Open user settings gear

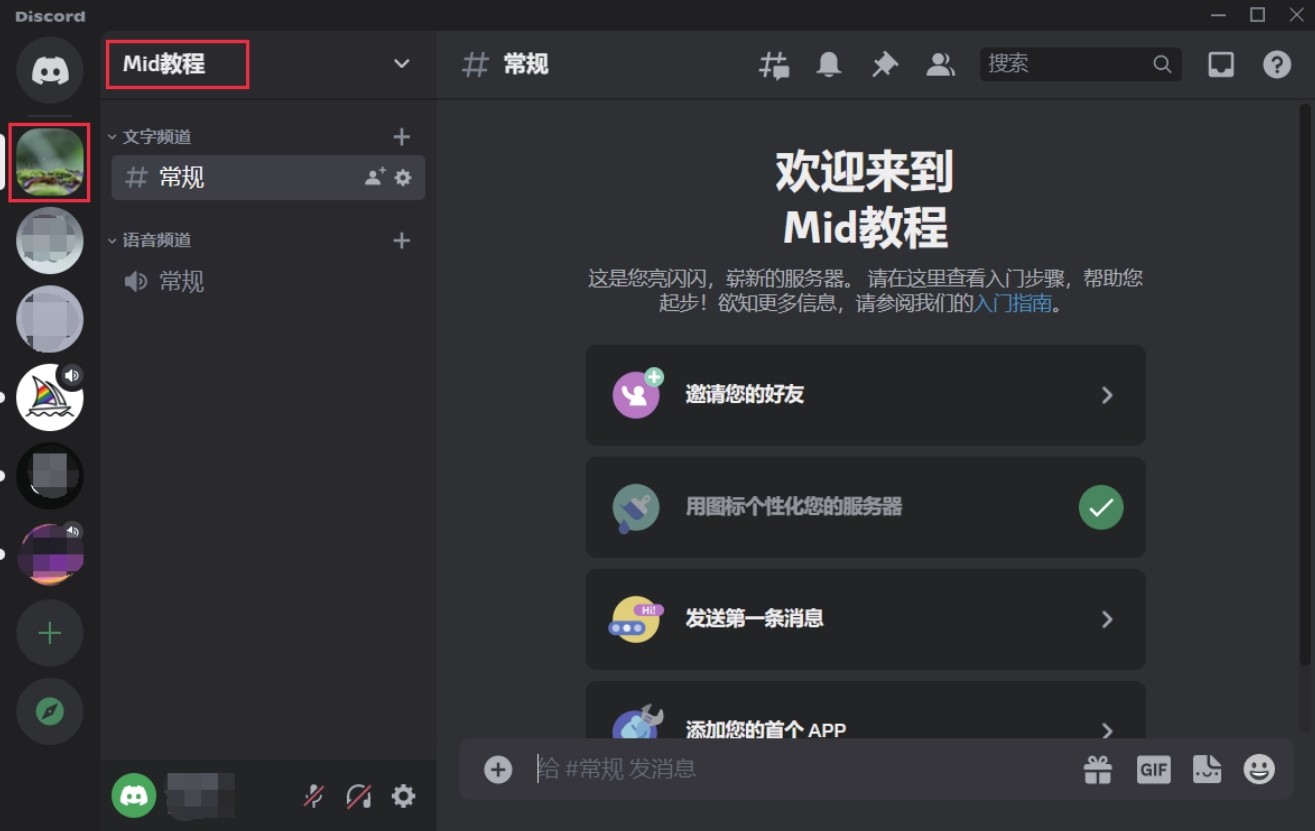point(403,796)
